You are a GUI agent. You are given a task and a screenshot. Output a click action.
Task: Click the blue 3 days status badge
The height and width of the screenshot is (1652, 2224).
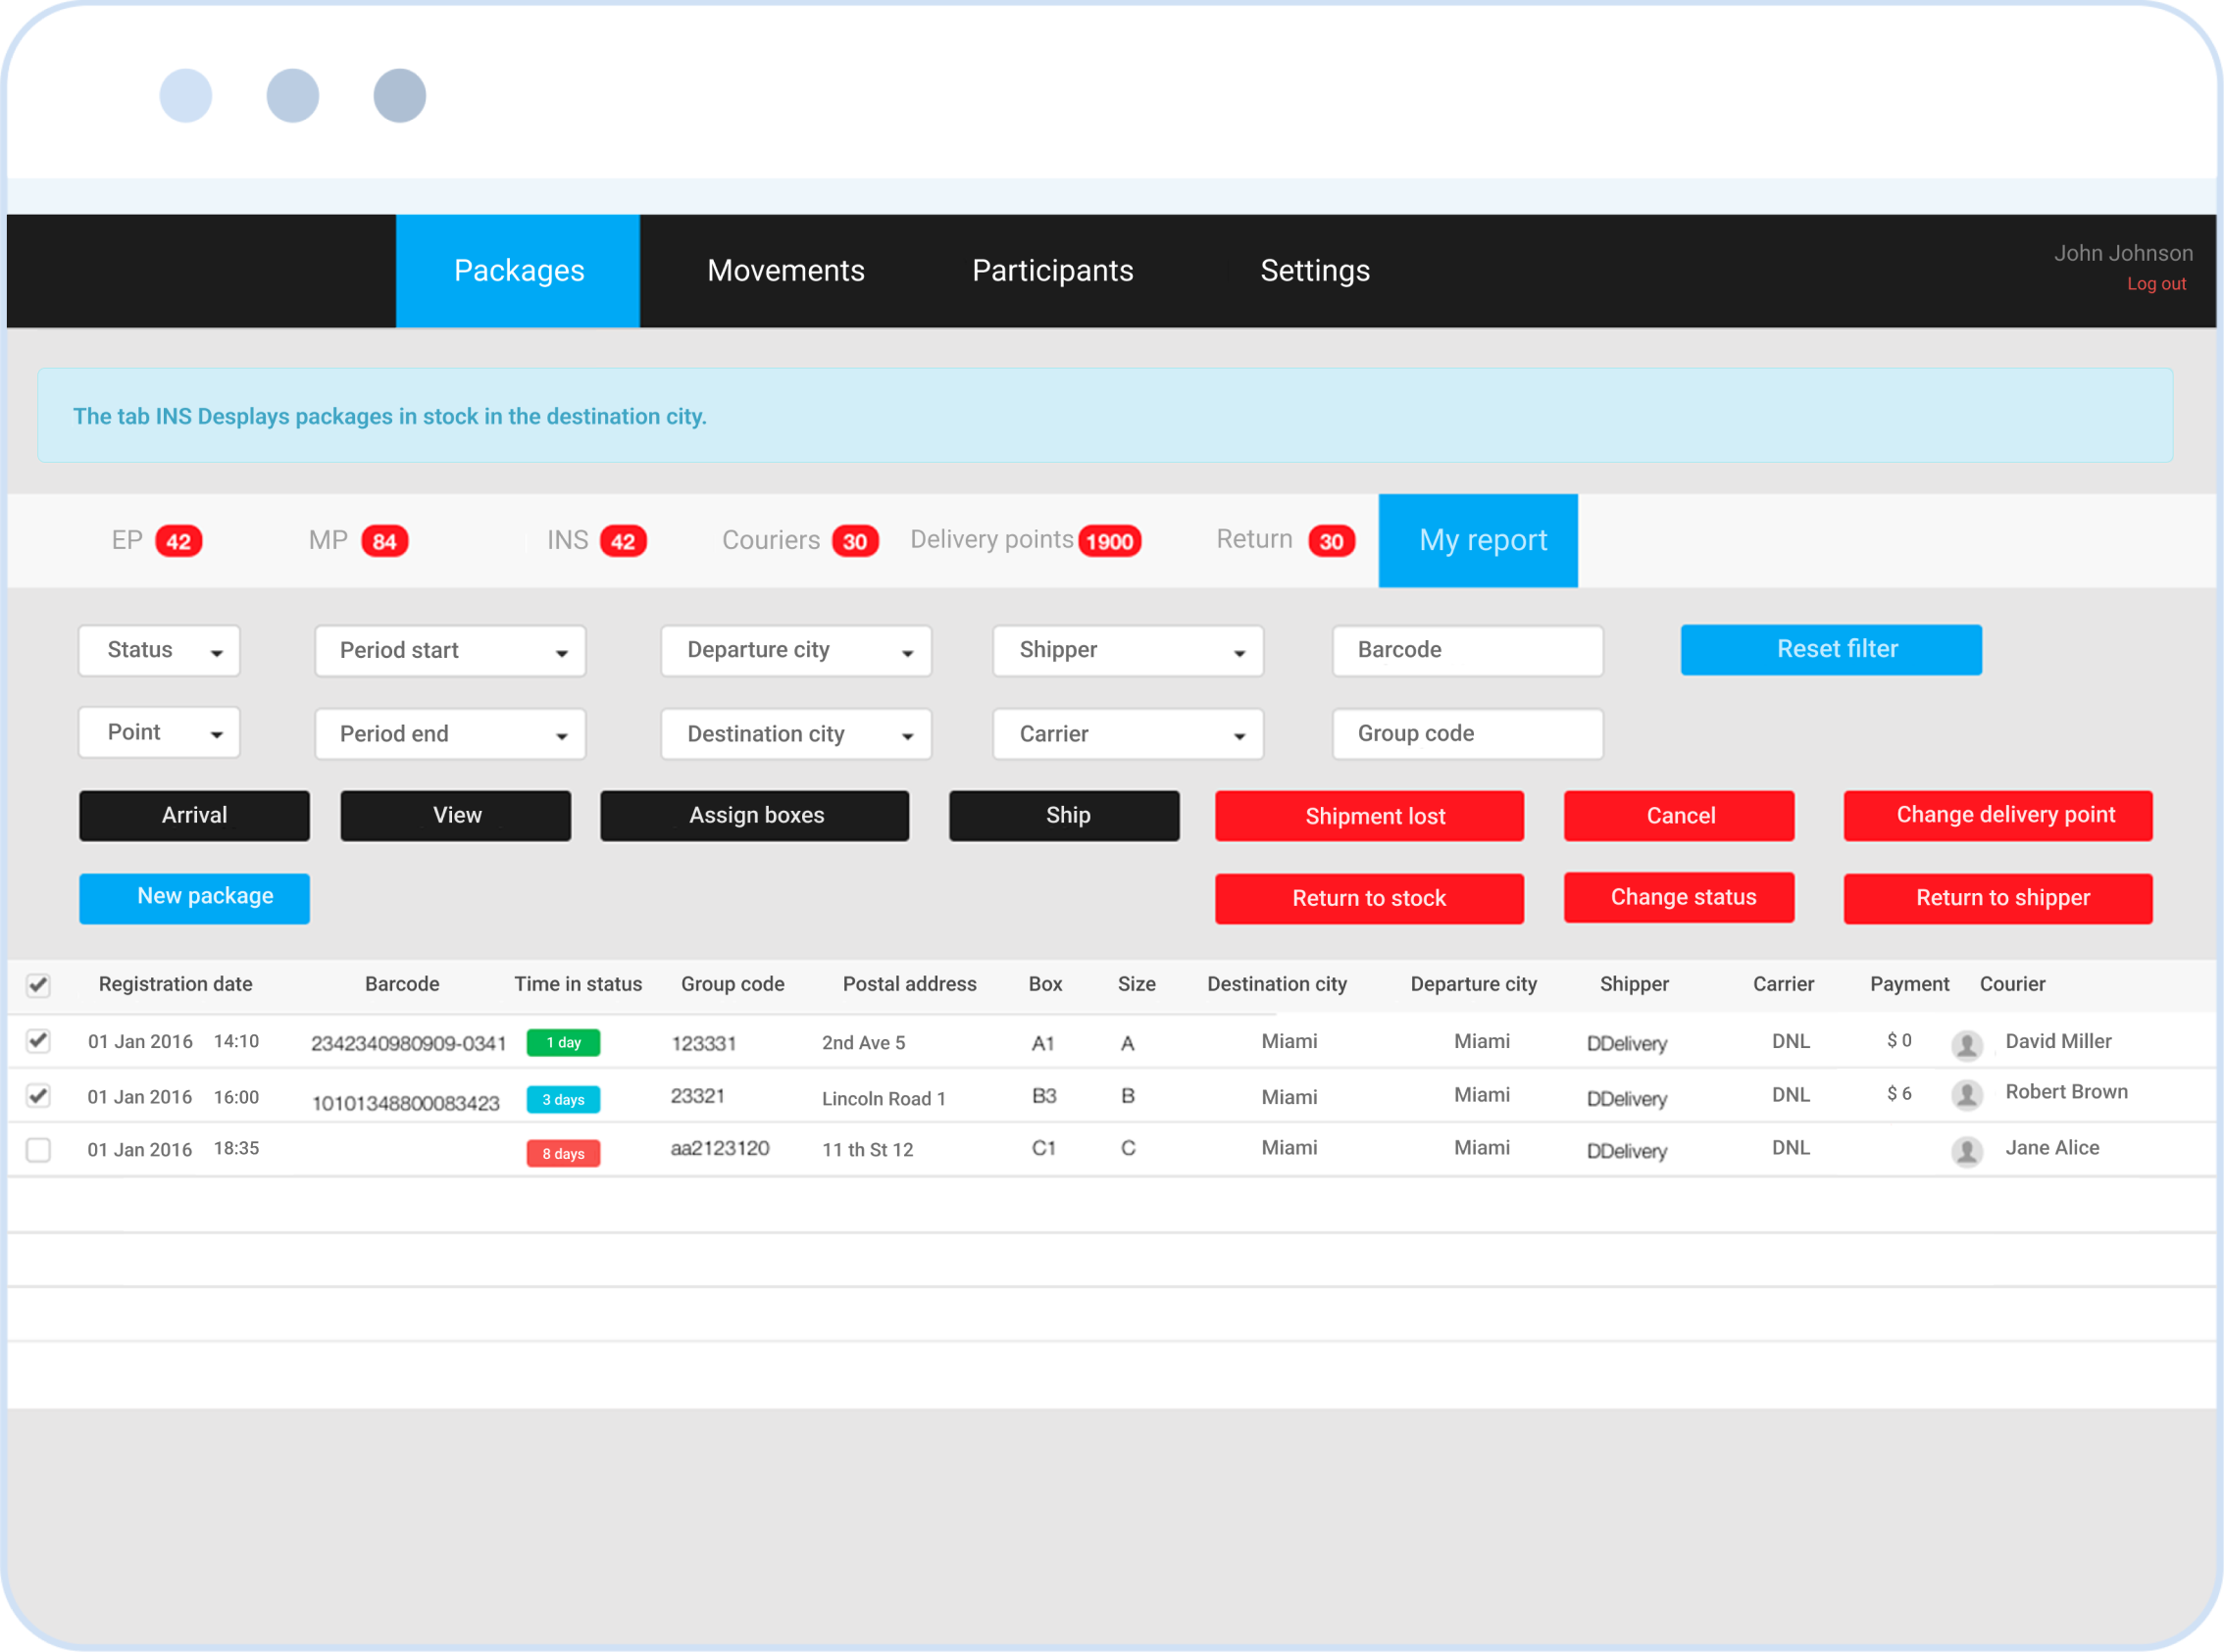coord(563,1099)
